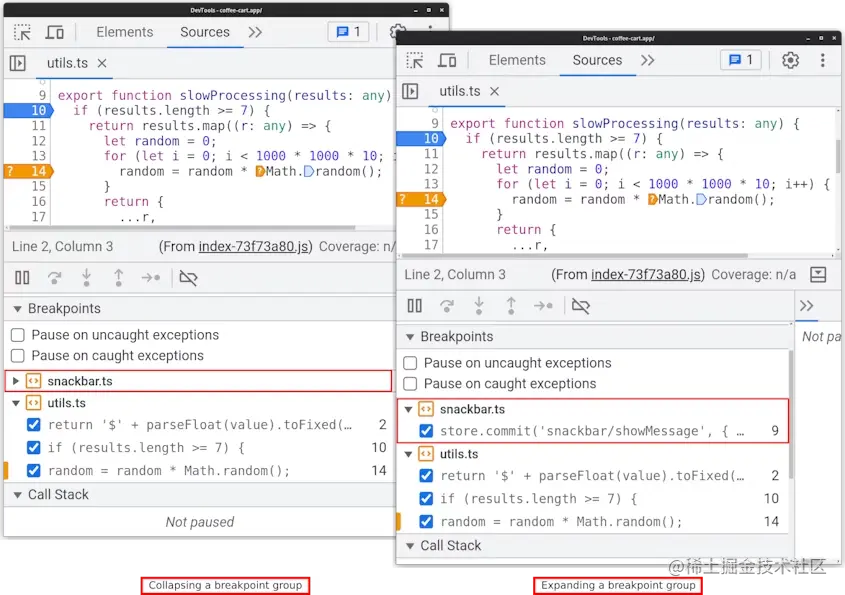Viewport: 845px width, 595px height.
Task: Toggle the drawer icon beside Coverage in right window
Action: click(818, 275)
